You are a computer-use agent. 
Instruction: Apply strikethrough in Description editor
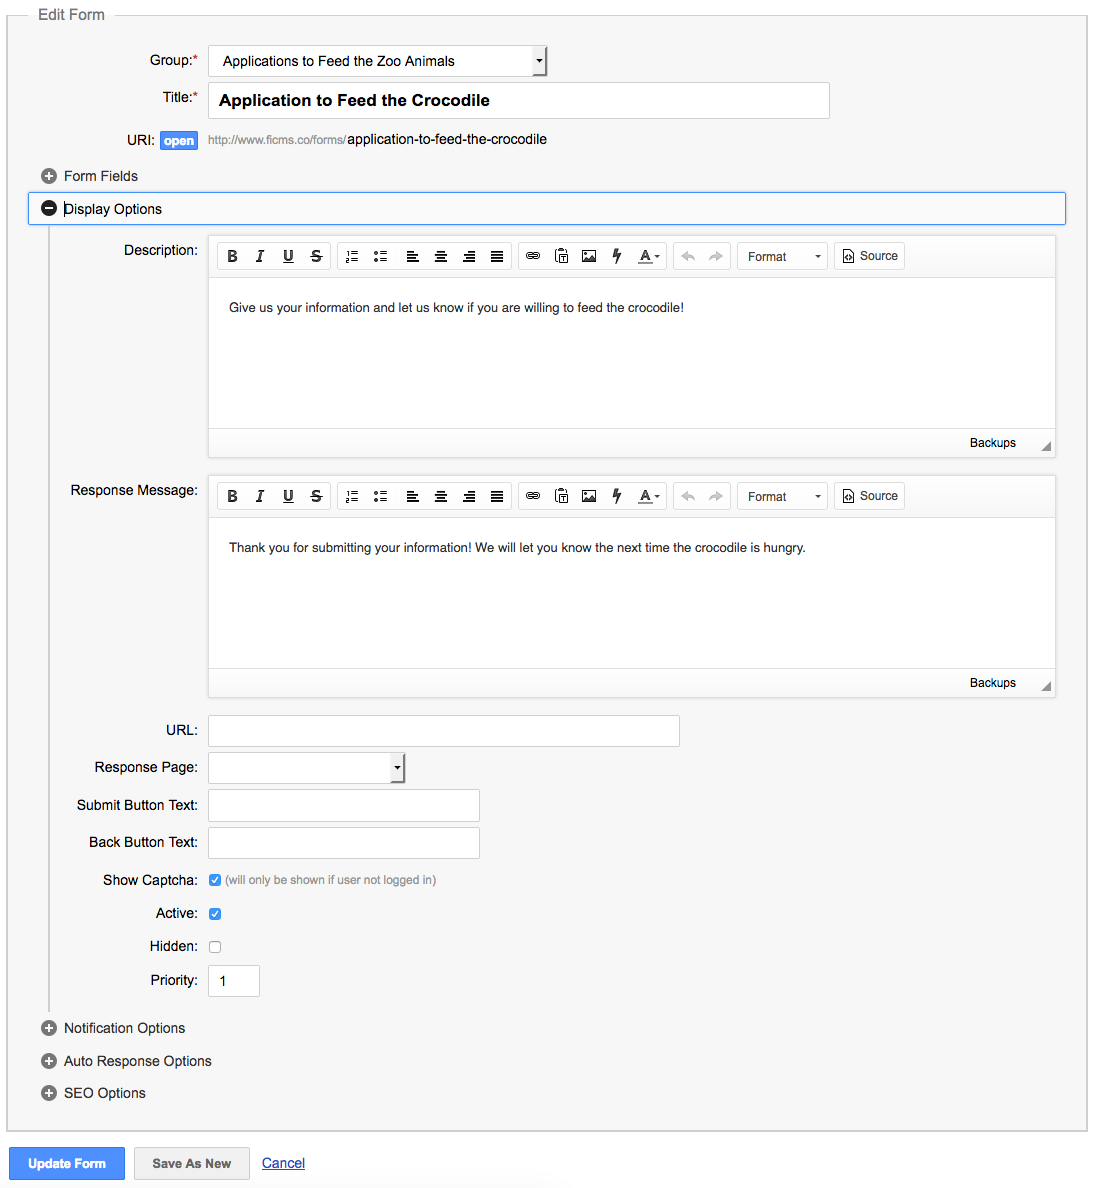(x=316, y=256)
